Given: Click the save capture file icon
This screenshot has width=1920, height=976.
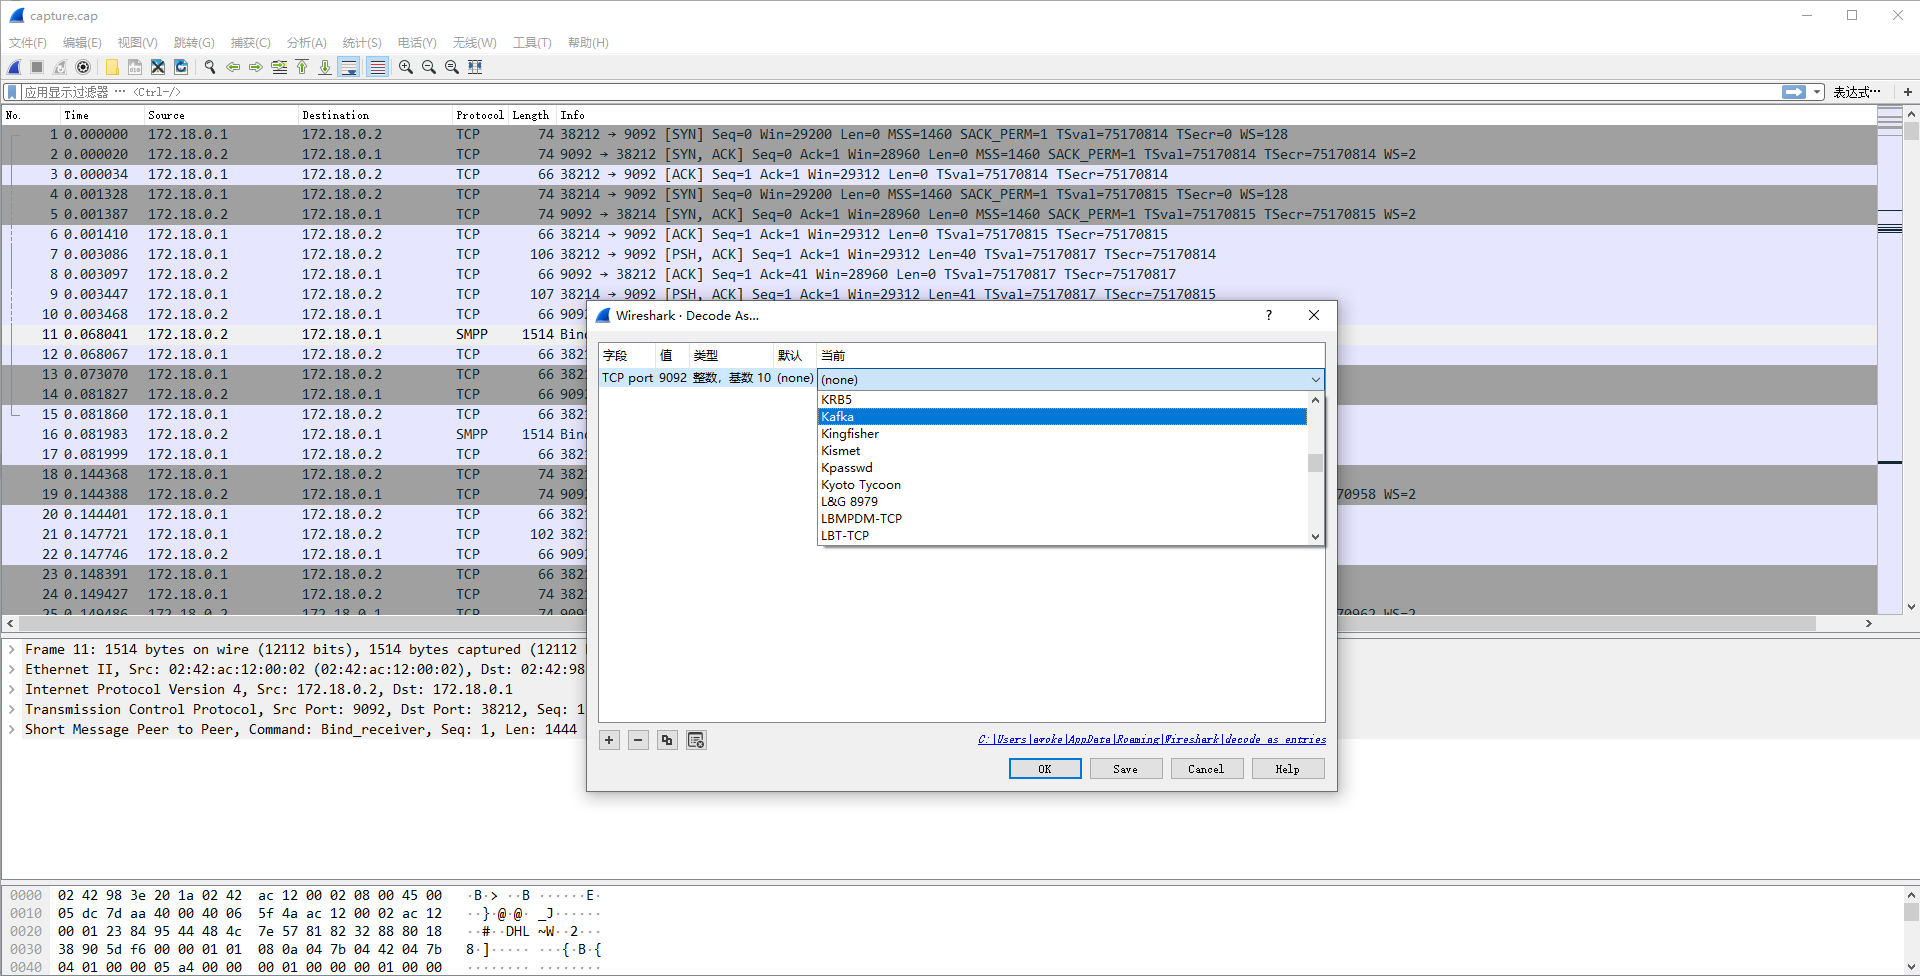Looking at the screenshot, I should click(x=135, y=67).
